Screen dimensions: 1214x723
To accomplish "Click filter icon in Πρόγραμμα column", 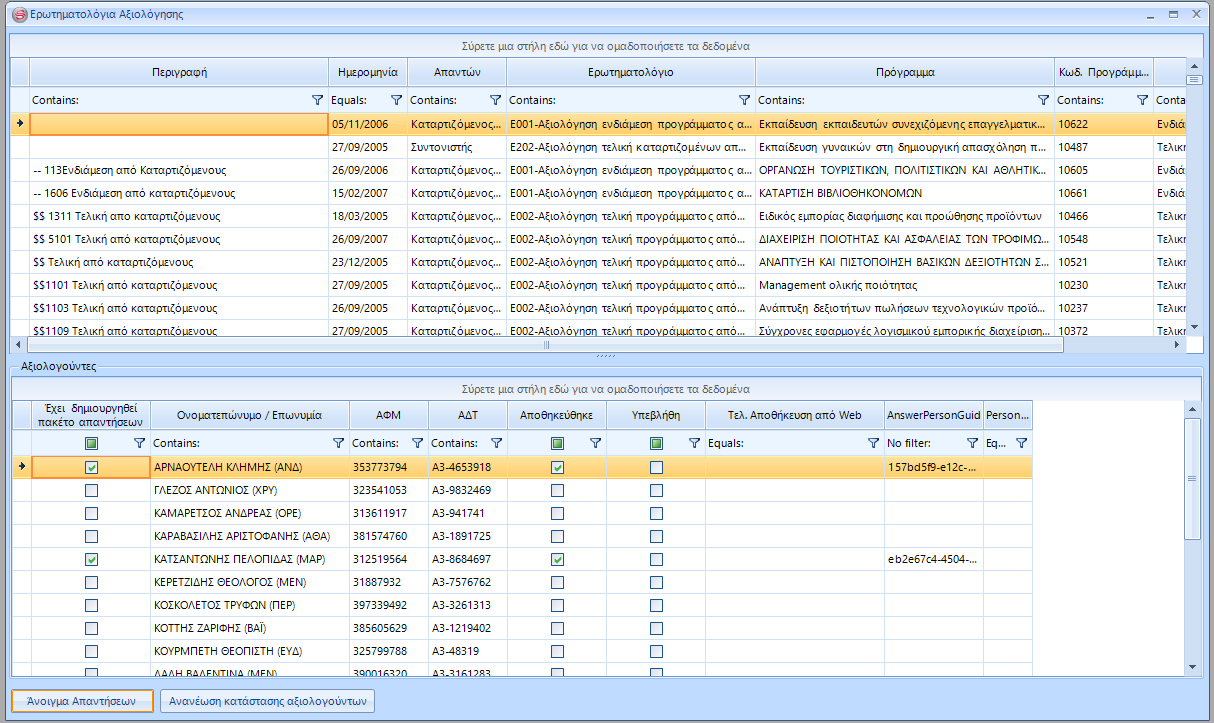I will (1043, 100).
